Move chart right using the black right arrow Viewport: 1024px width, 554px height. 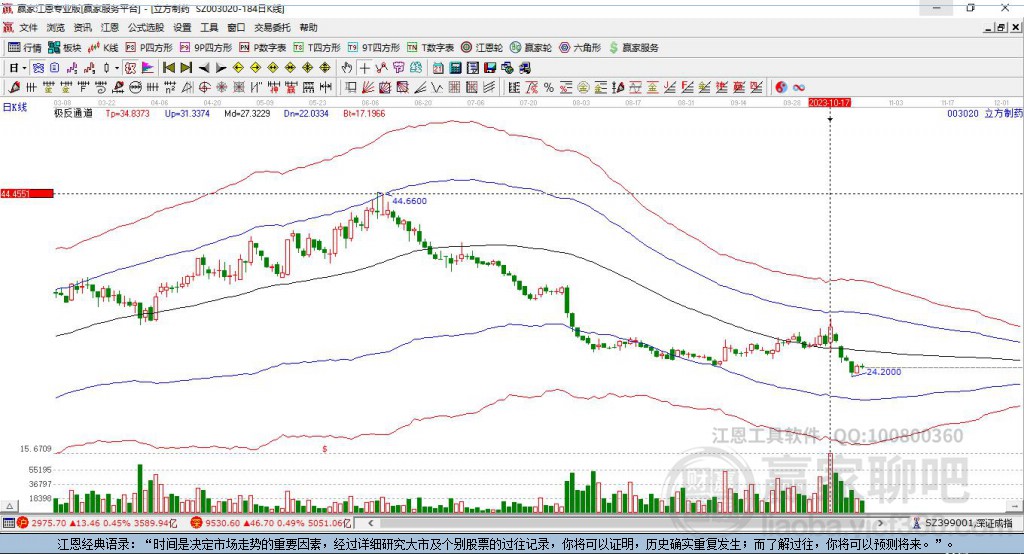(x=221, y=68)
